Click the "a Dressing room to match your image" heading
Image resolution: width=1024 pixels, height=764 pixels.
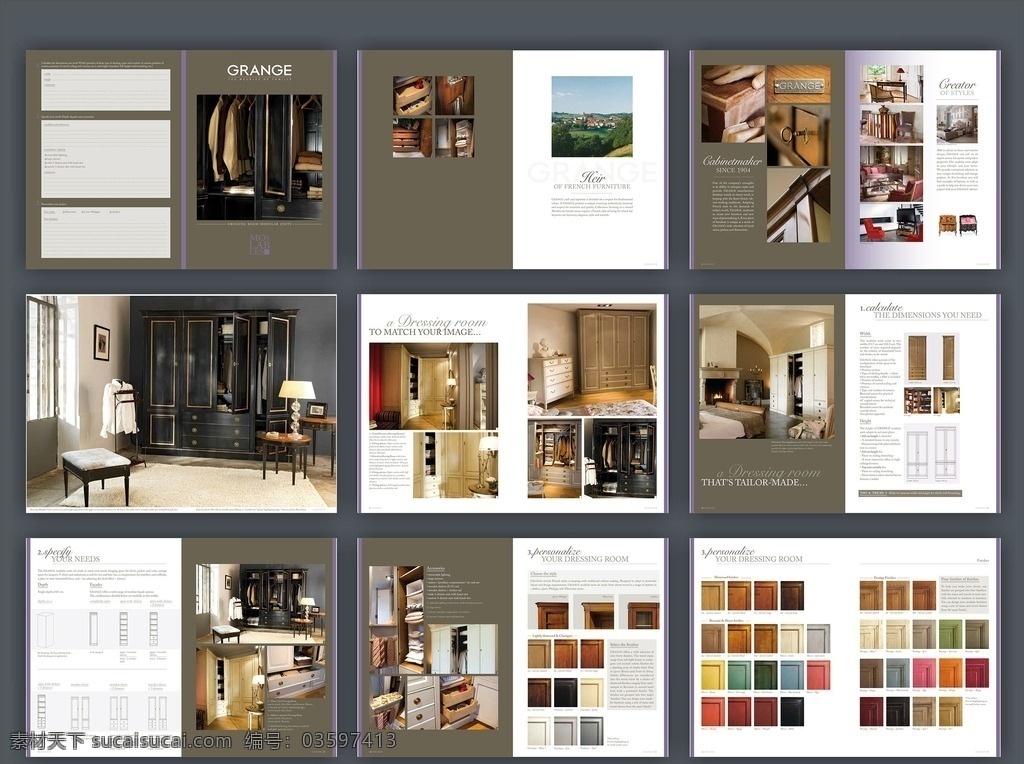[428, 326]
